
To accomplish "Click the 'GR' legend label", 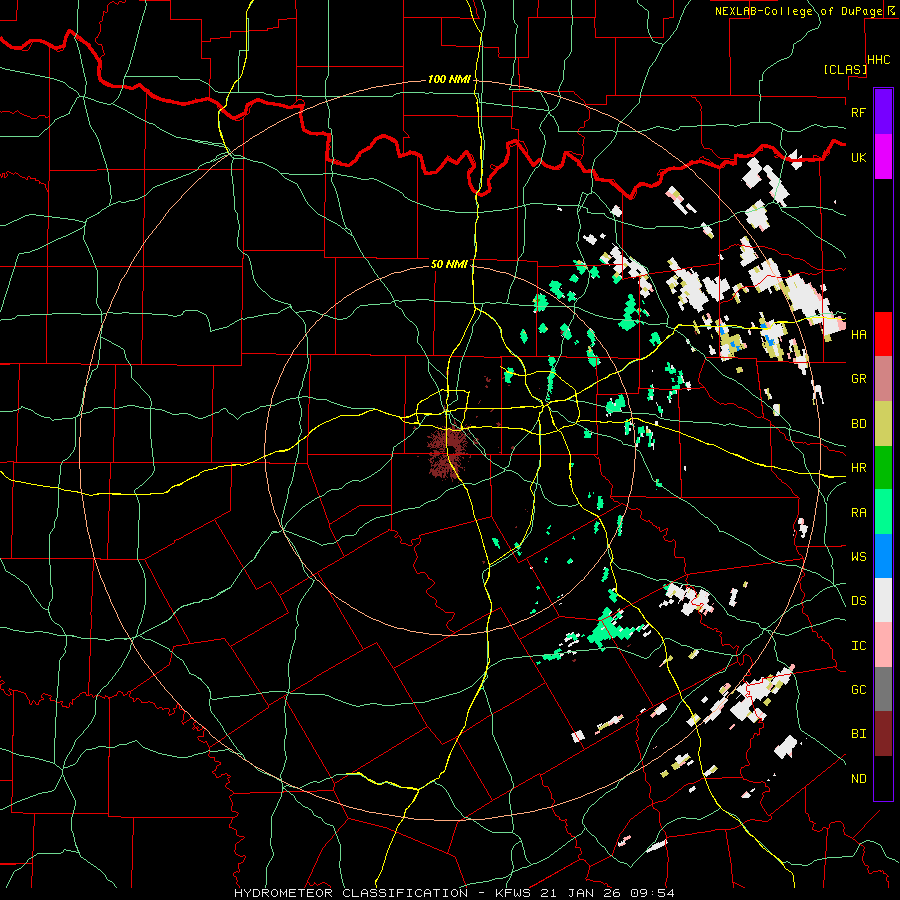I will coord(858,379).
